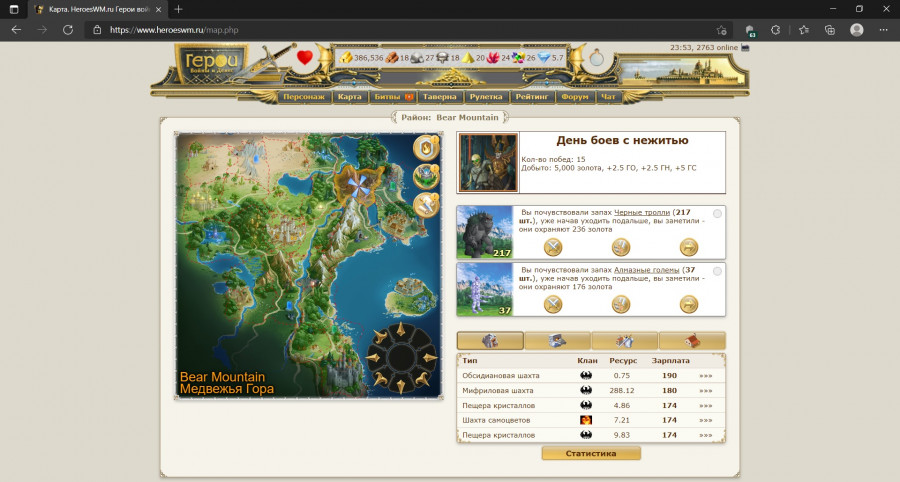
Task: Open the Чат menu
Action: tap(608, 97)
